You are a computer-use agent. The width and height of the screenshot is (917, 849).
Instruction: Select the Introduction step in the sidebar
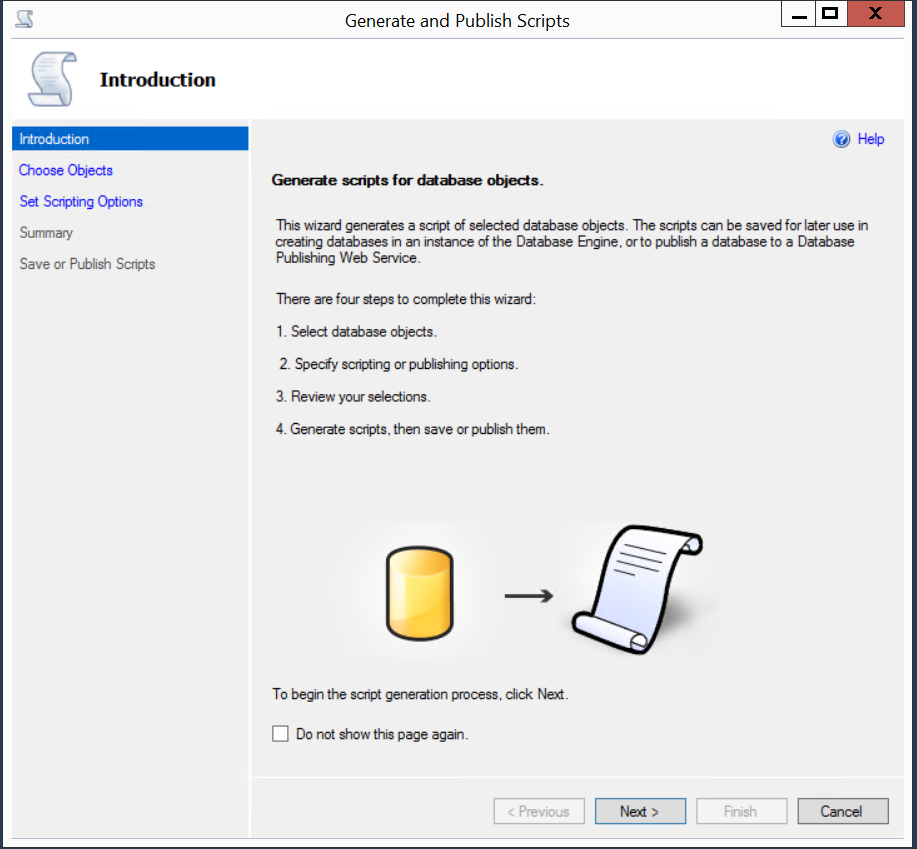(x=54, y=139)
